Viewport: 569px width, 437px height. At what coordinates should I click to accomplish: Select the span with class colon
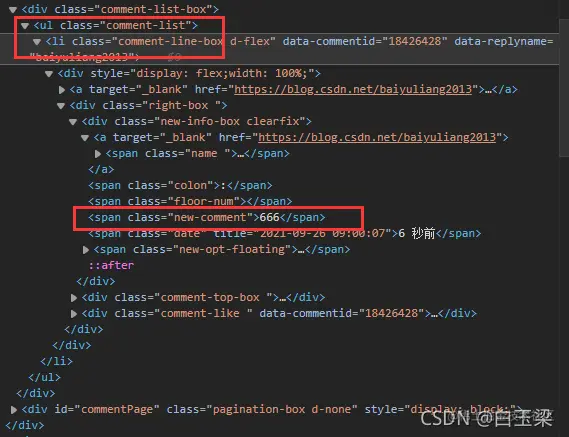pyautogui.click(x=180, y=185)
